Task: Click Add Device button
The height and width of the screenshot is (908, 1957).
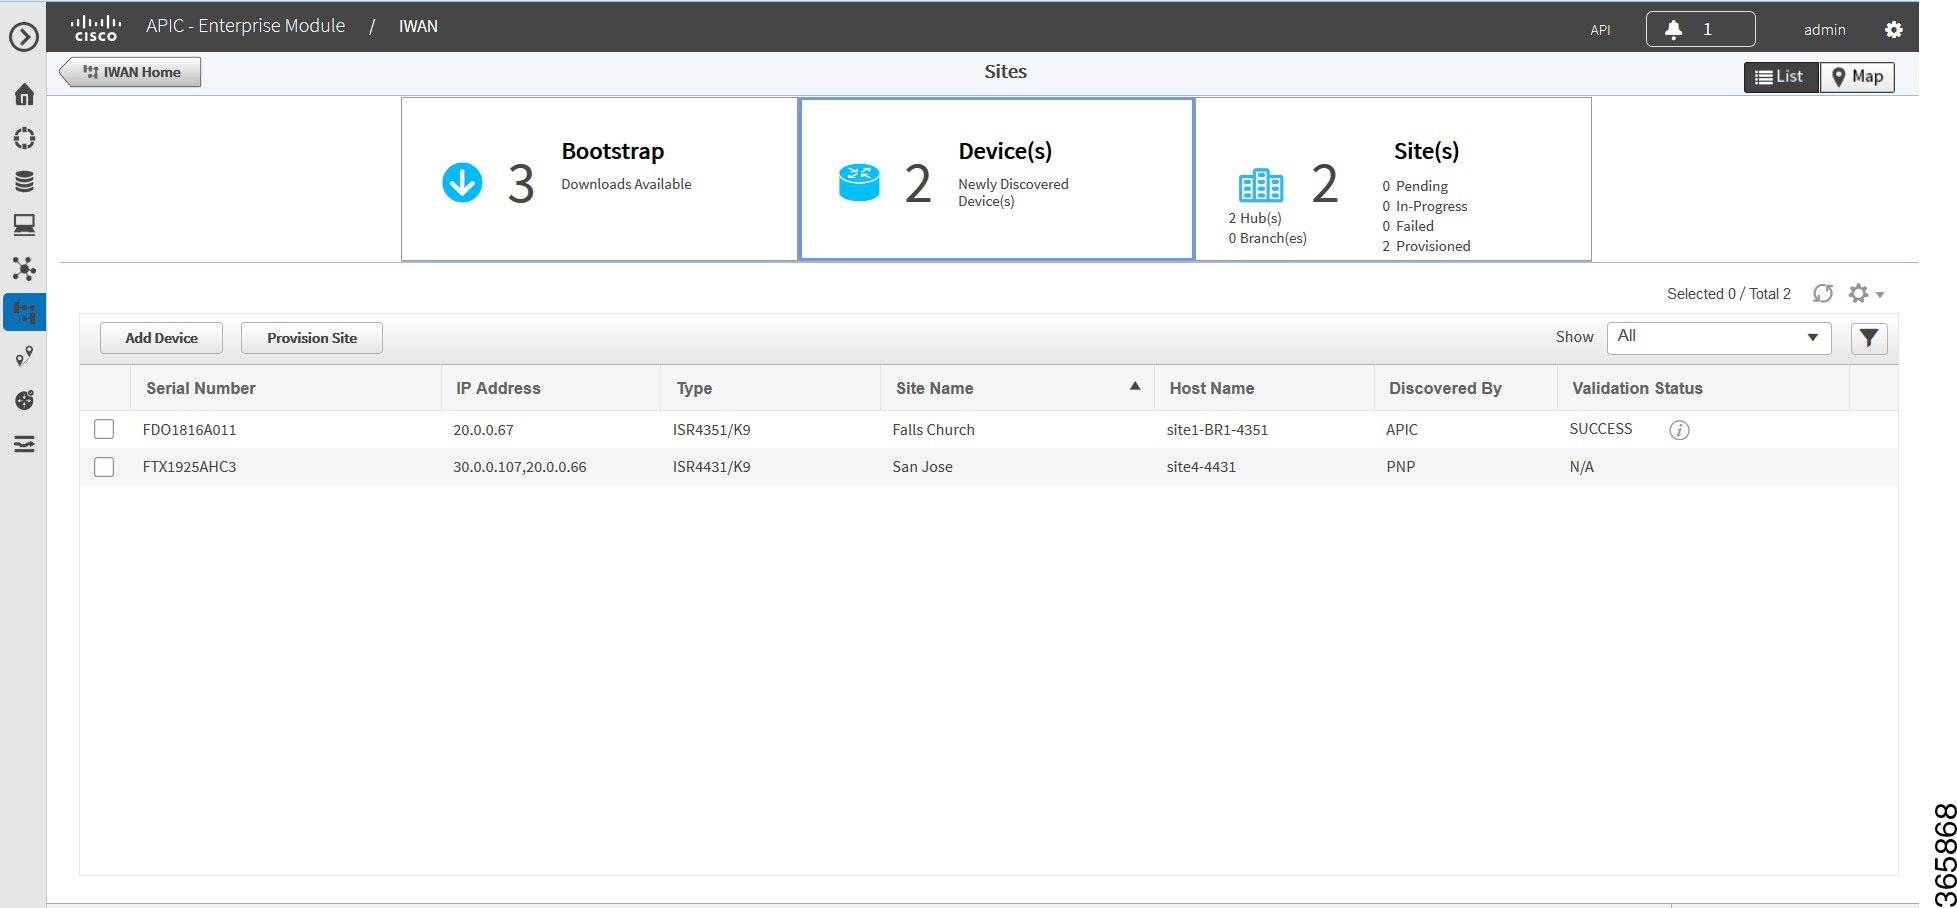Action: (161, 338)
